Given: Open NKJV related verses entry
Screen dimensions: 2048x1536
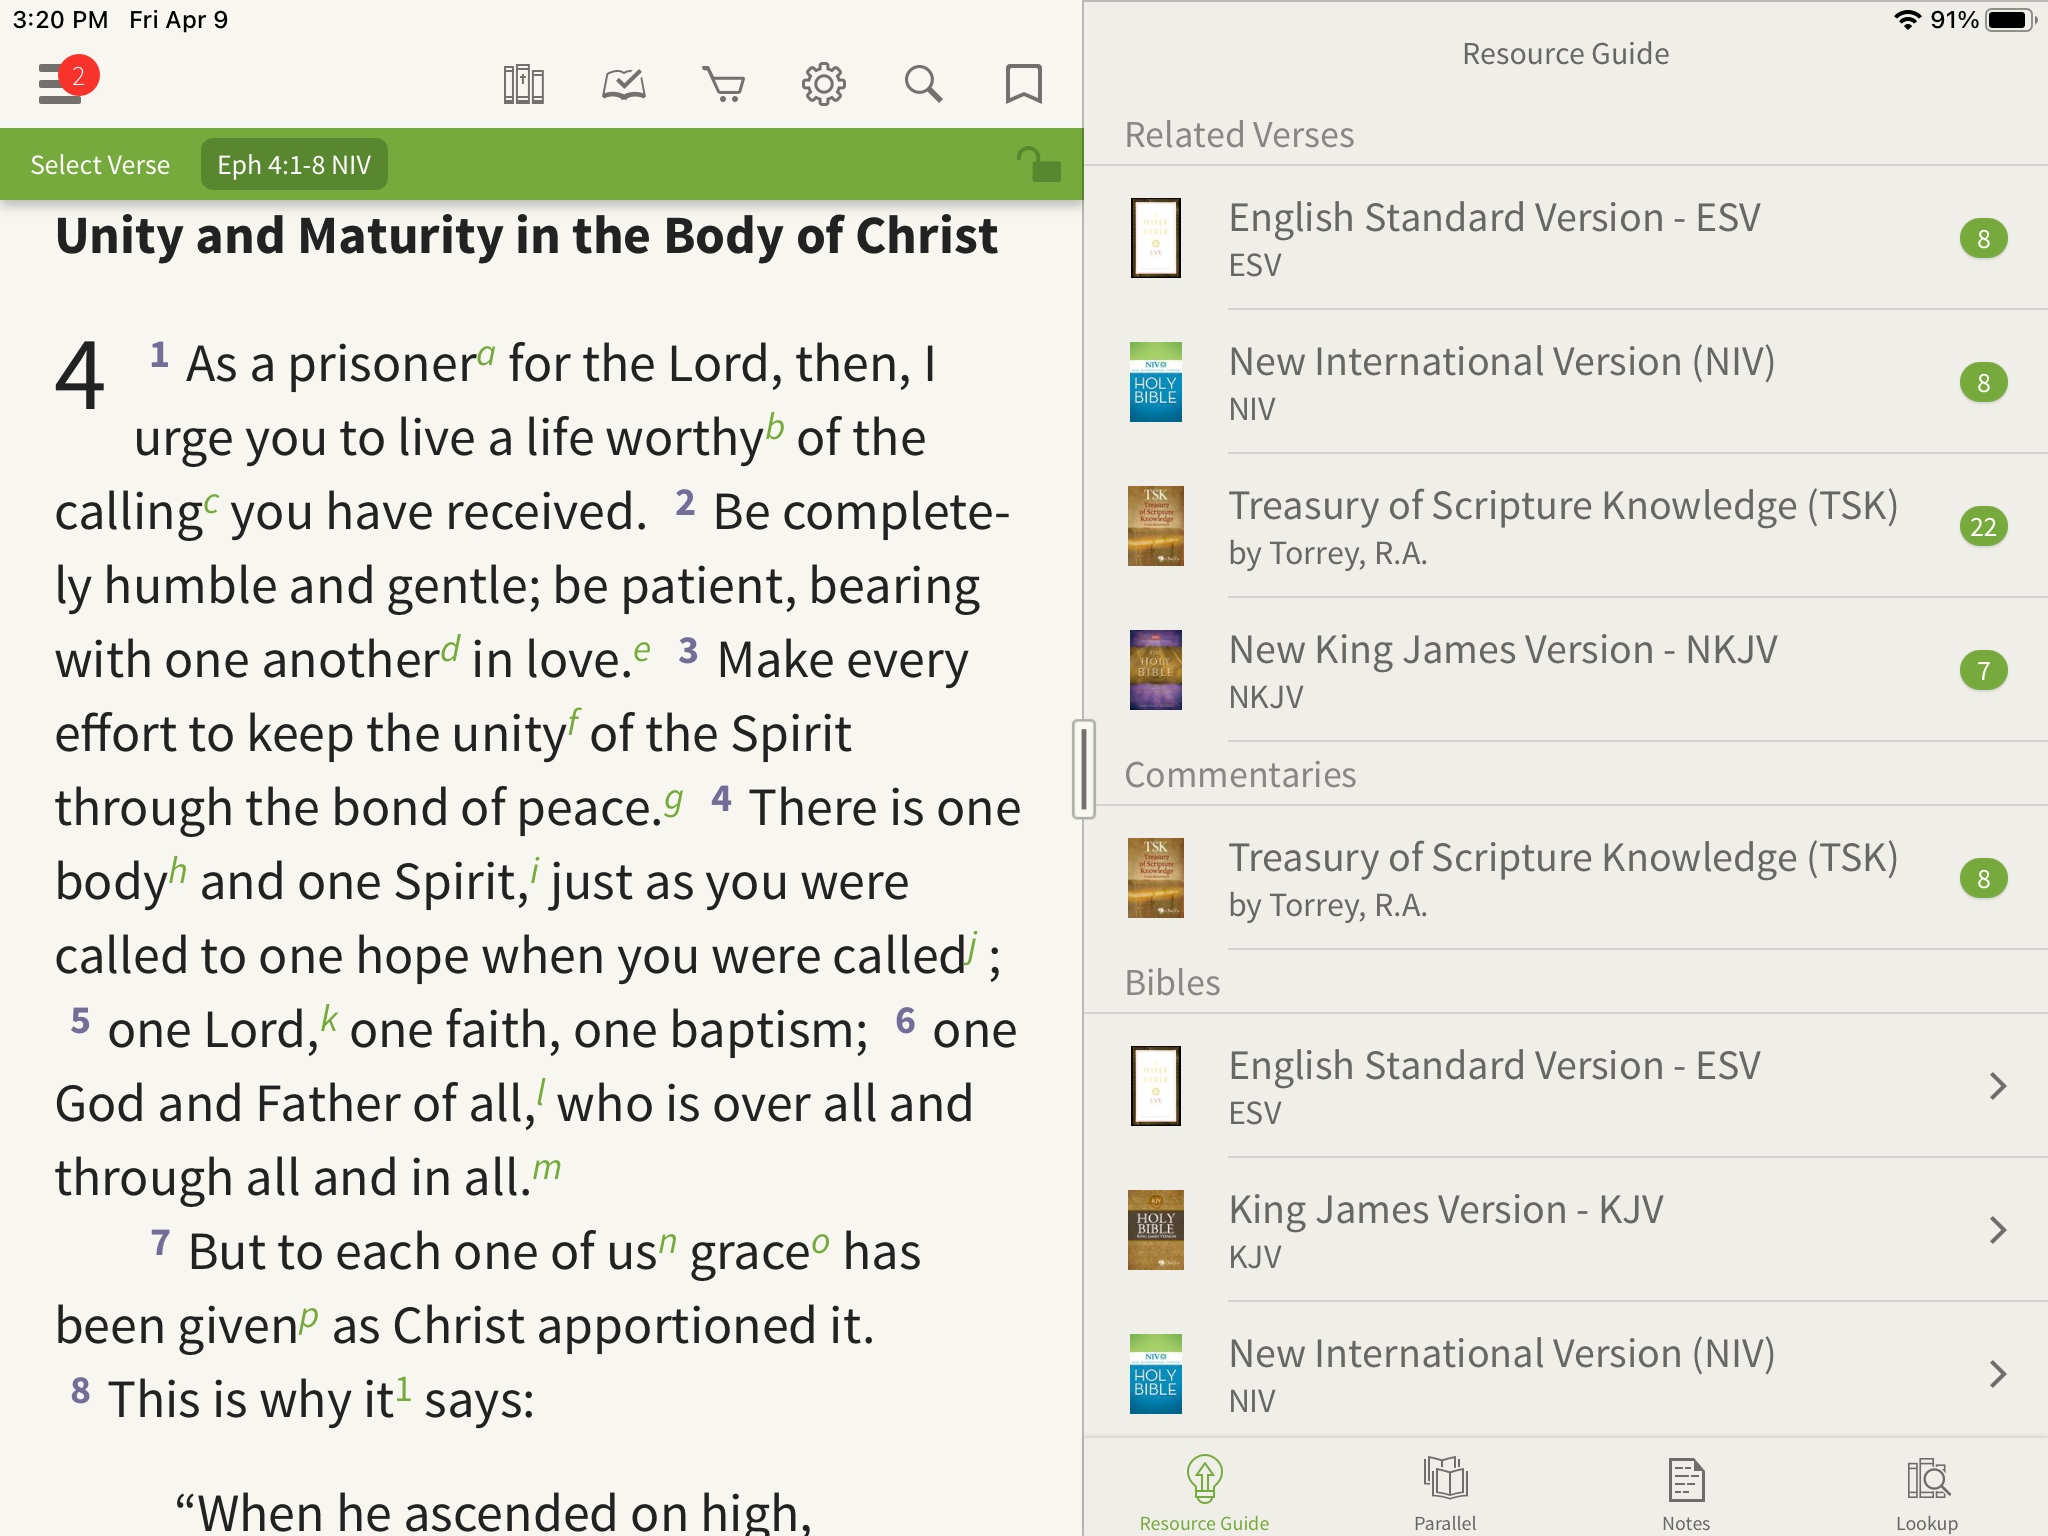Looking at the screenshot, I should (x=1566, y=670).
